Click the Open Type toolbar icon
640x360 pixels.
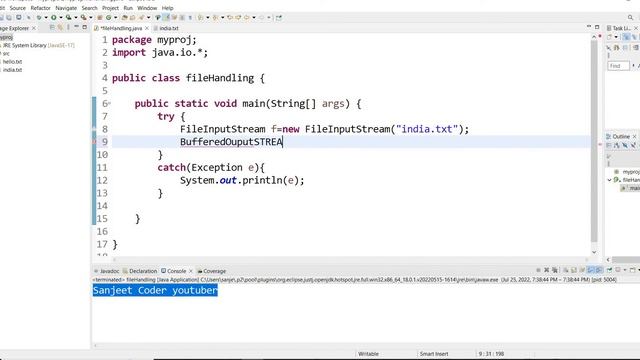124,18
